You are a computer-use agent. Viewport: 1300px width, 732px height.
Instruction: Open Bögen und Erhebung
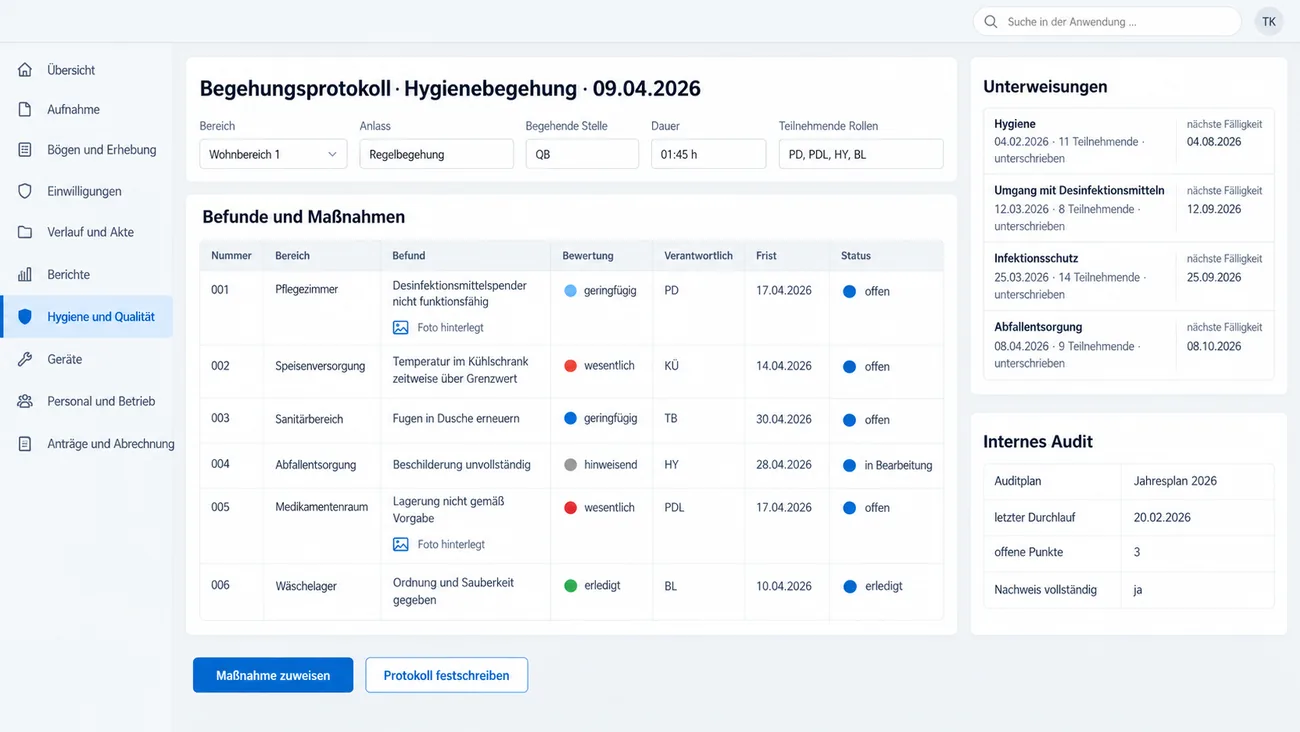tap(86, 150)
